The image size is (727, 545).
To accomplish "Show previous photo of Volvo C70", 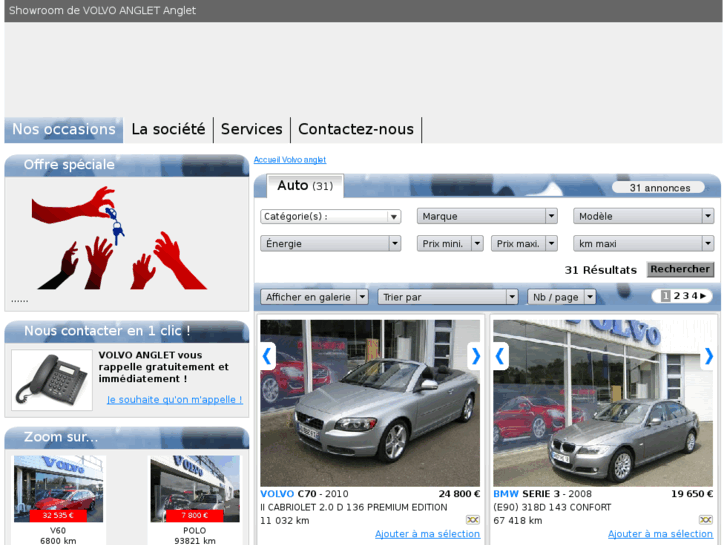I will (268, 356).
